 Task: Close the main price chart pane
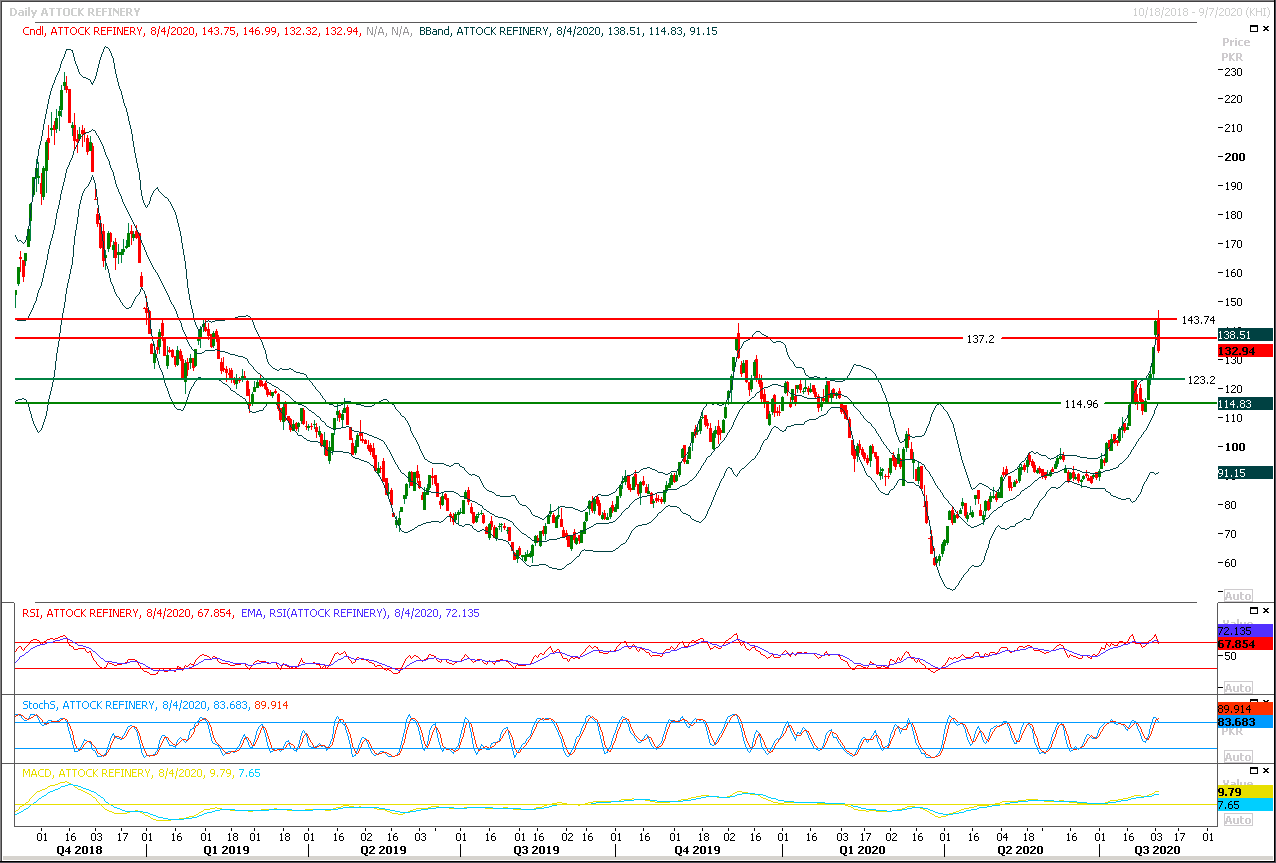point(1266,30)
